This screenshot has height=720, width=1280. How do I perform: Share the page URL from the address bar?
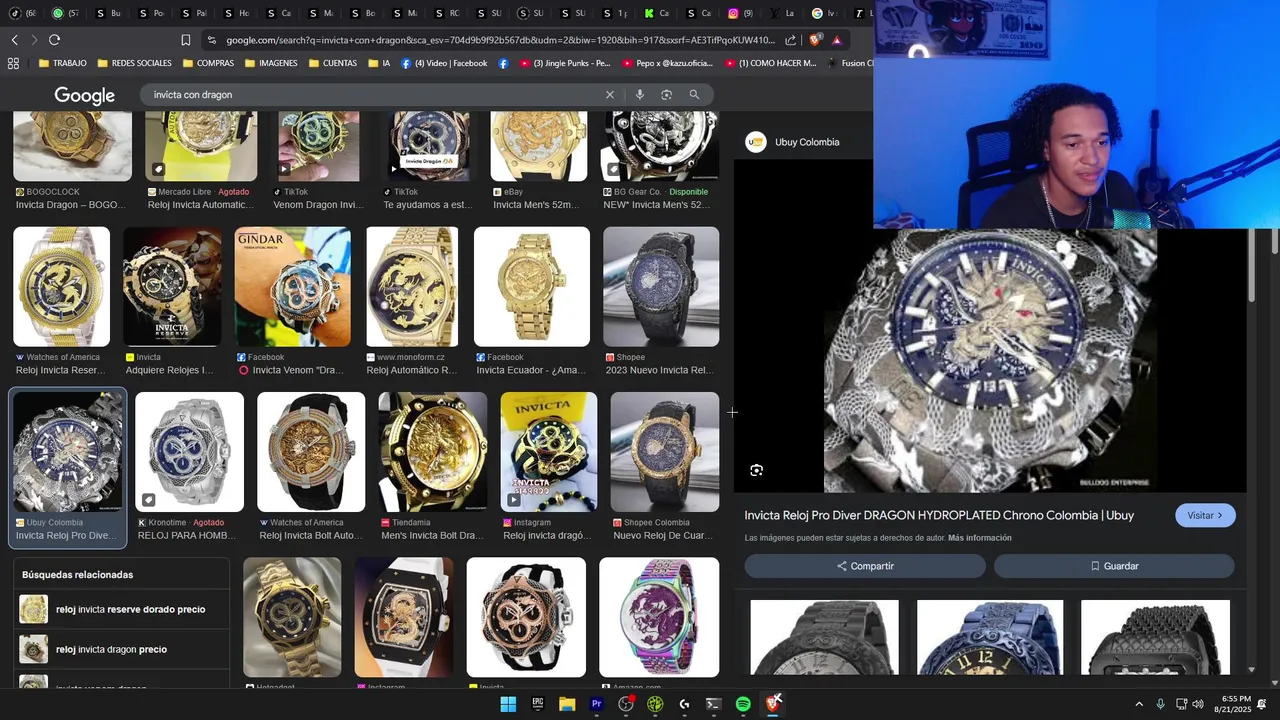(x=791, y=40)
